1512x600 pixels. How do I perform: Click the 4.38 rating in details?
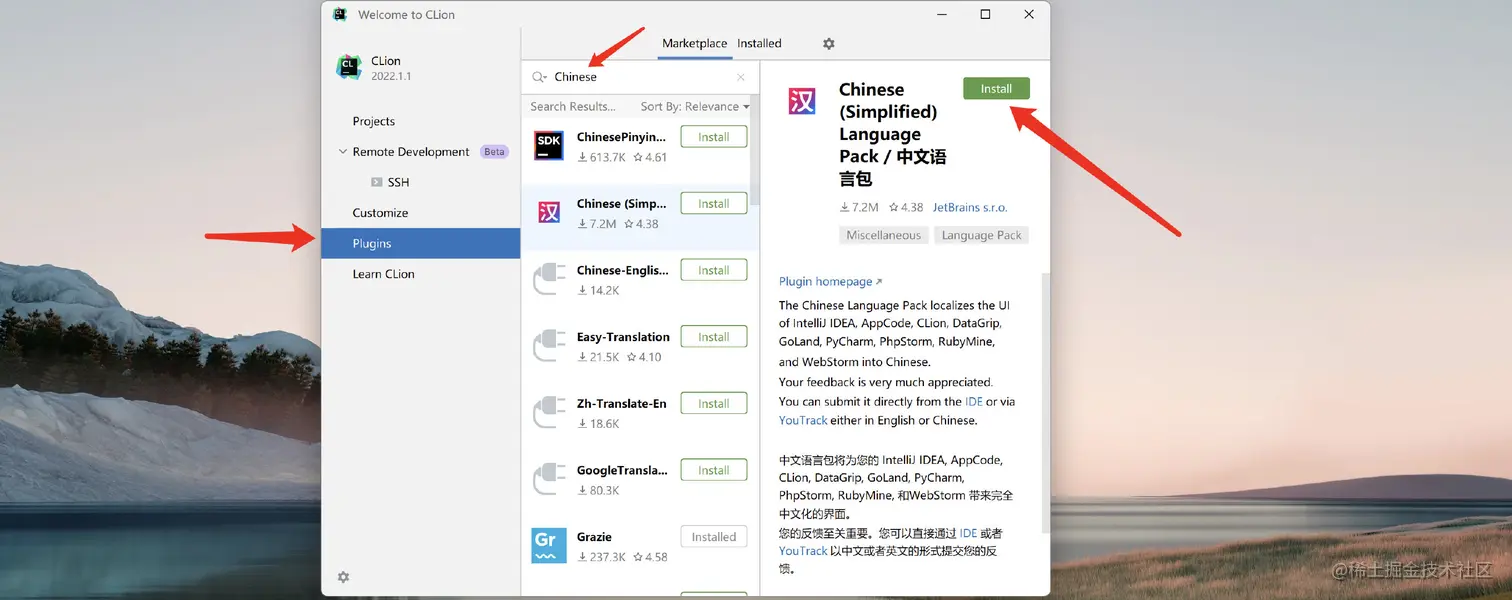[905, 208]
